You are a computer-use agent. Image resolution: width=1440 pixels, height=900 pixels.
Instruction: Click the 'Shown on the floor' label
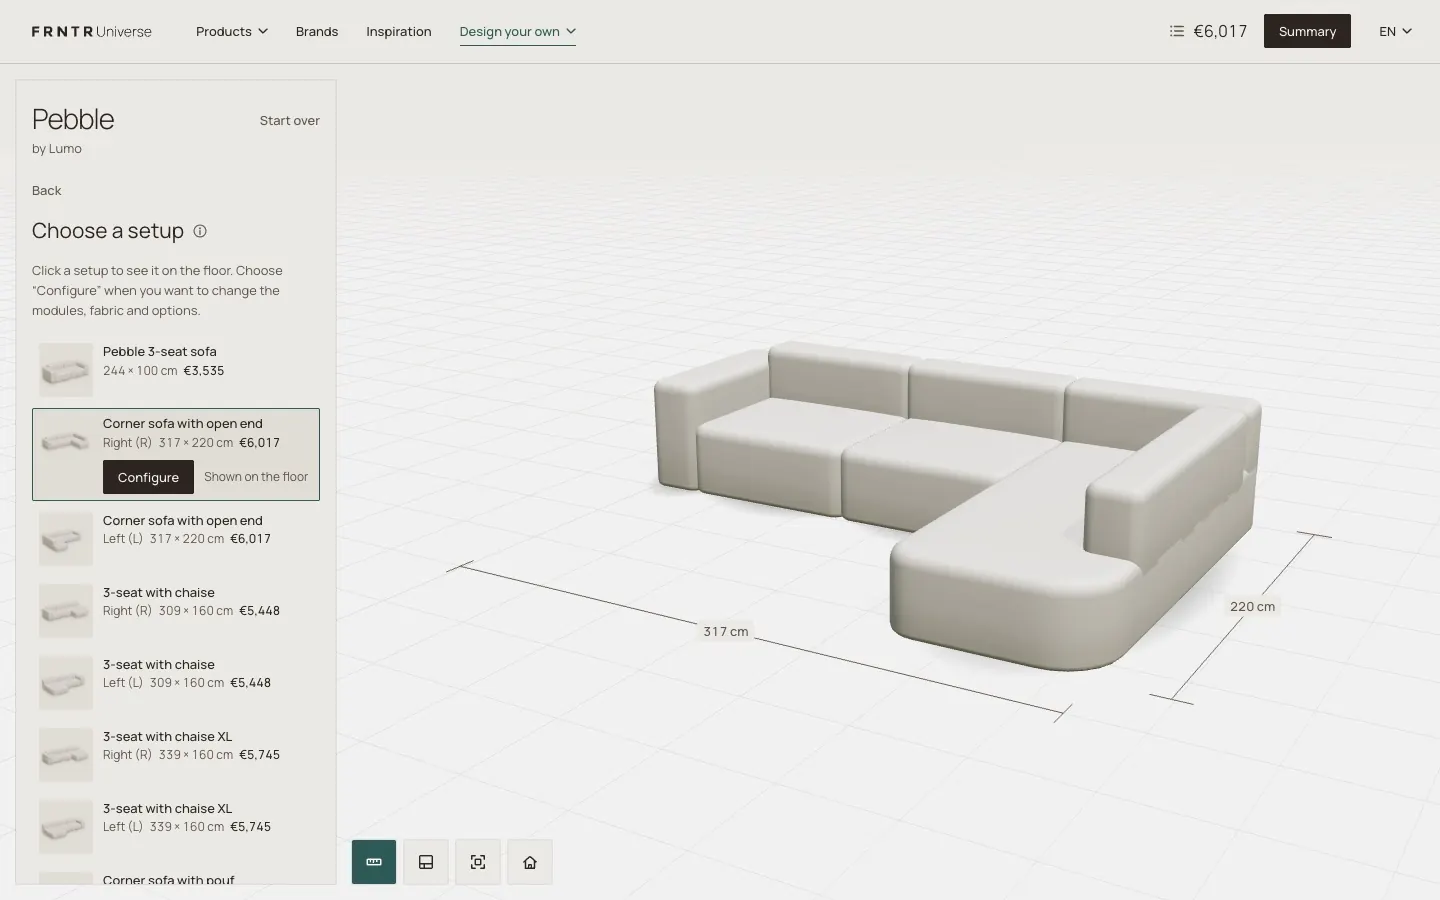pos(256,477)
